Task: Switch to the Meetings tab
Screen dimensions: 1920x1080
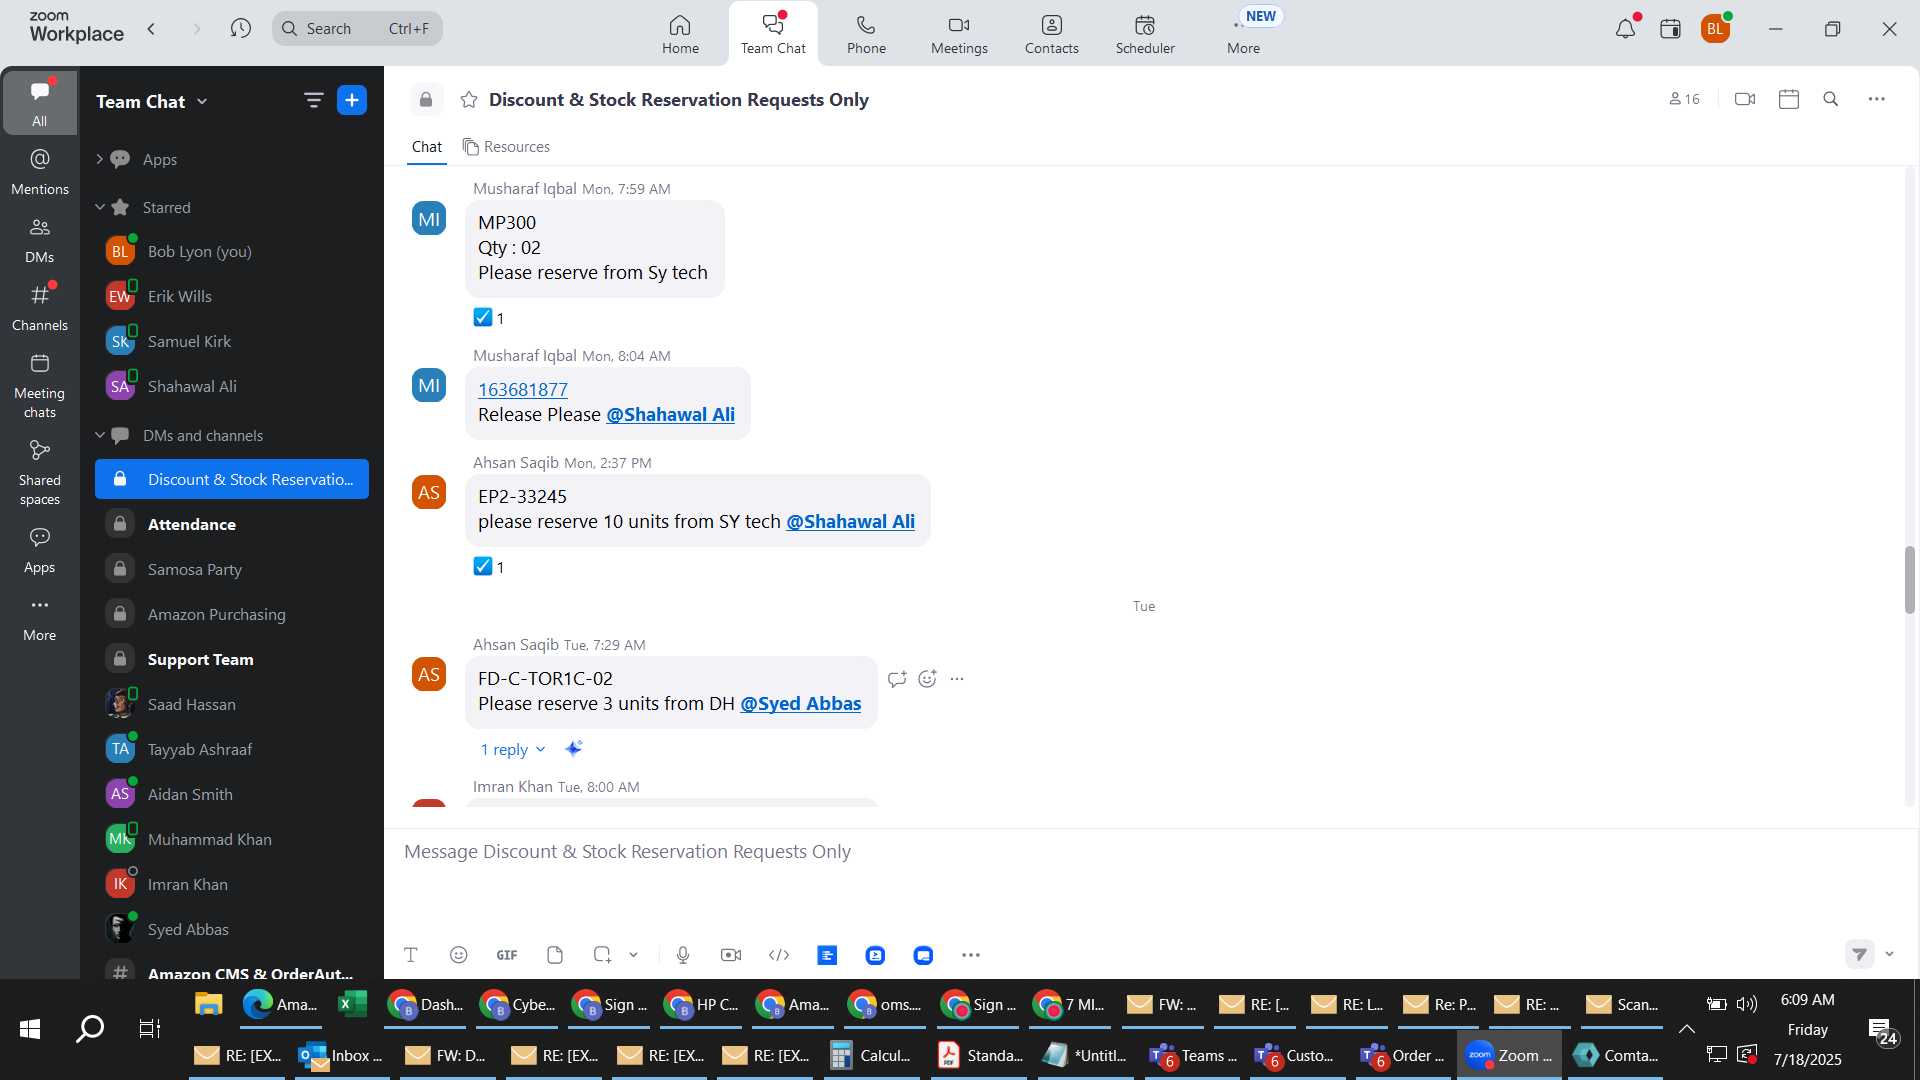Action: [x=959, y=34]
